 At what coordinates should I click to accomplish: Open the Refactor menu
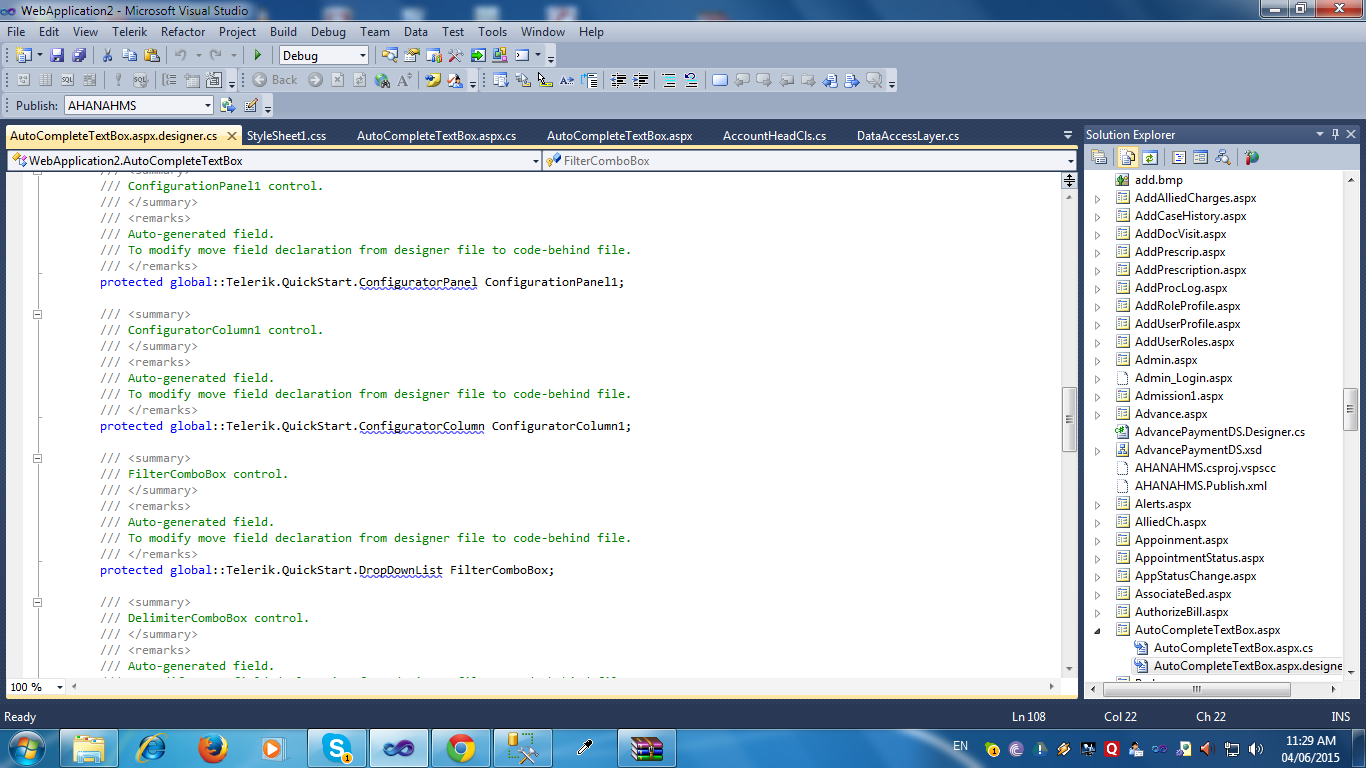click(183, 32)
